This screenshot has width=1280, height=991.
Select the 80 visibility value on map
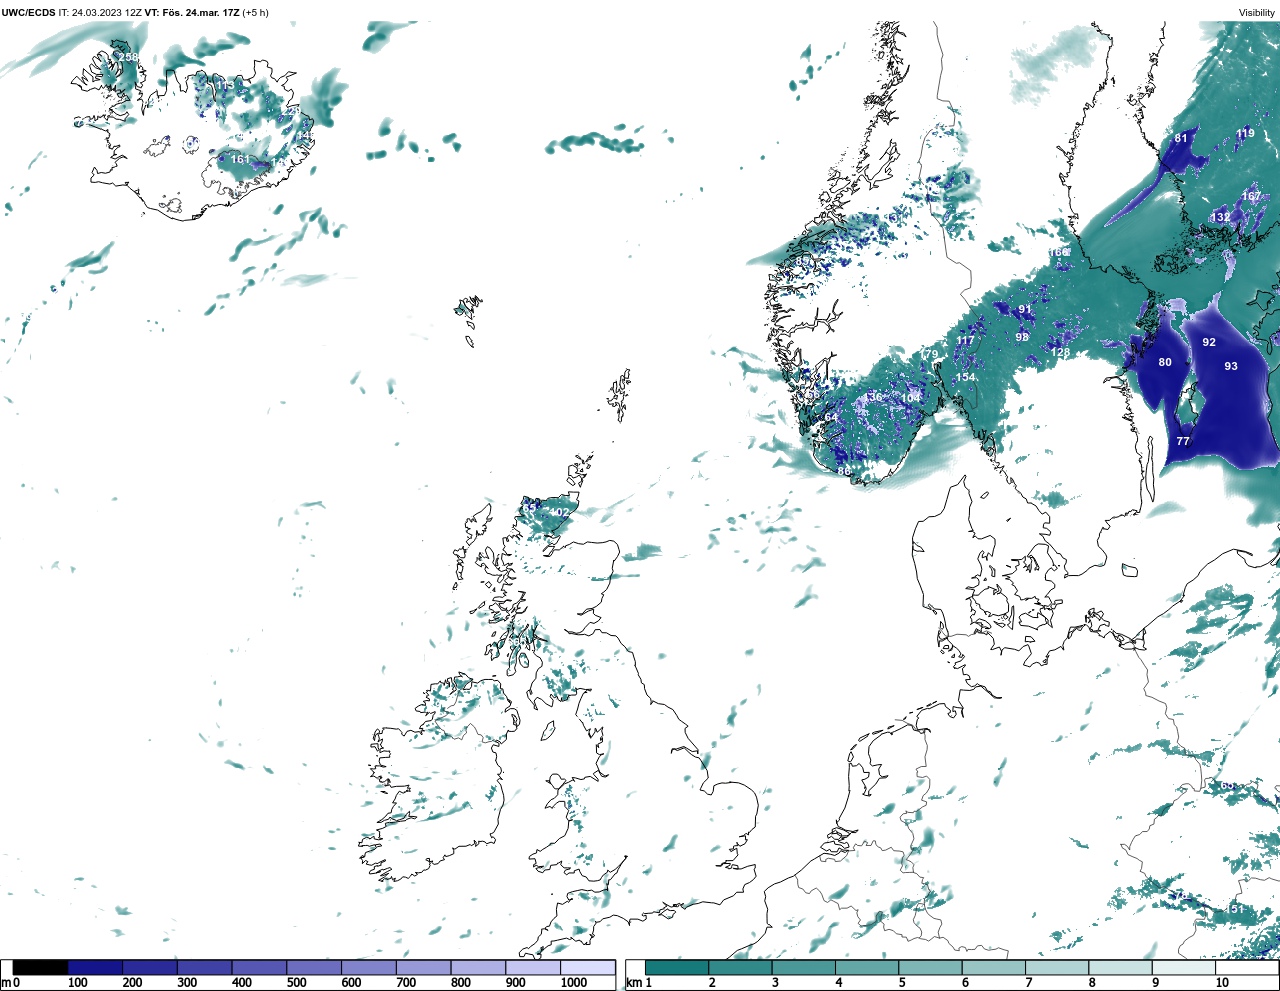tap(1165, 362)
